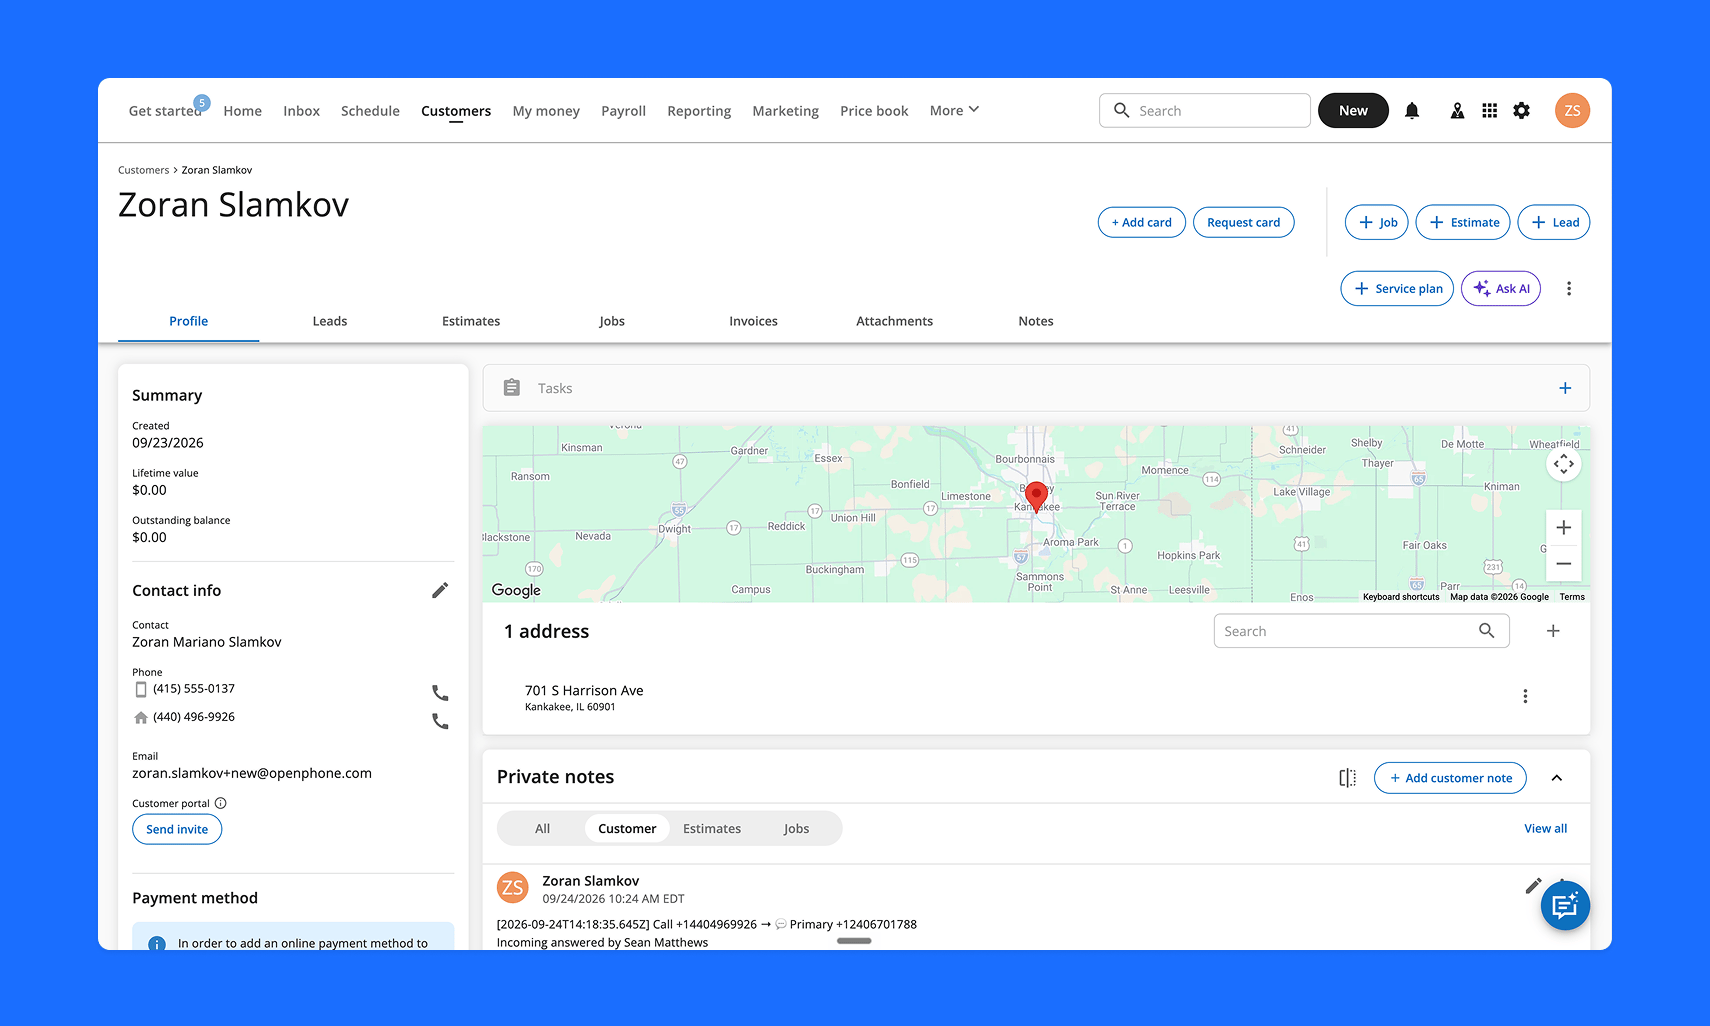Open the floating chat notes button

click(x=1565, y=906)
